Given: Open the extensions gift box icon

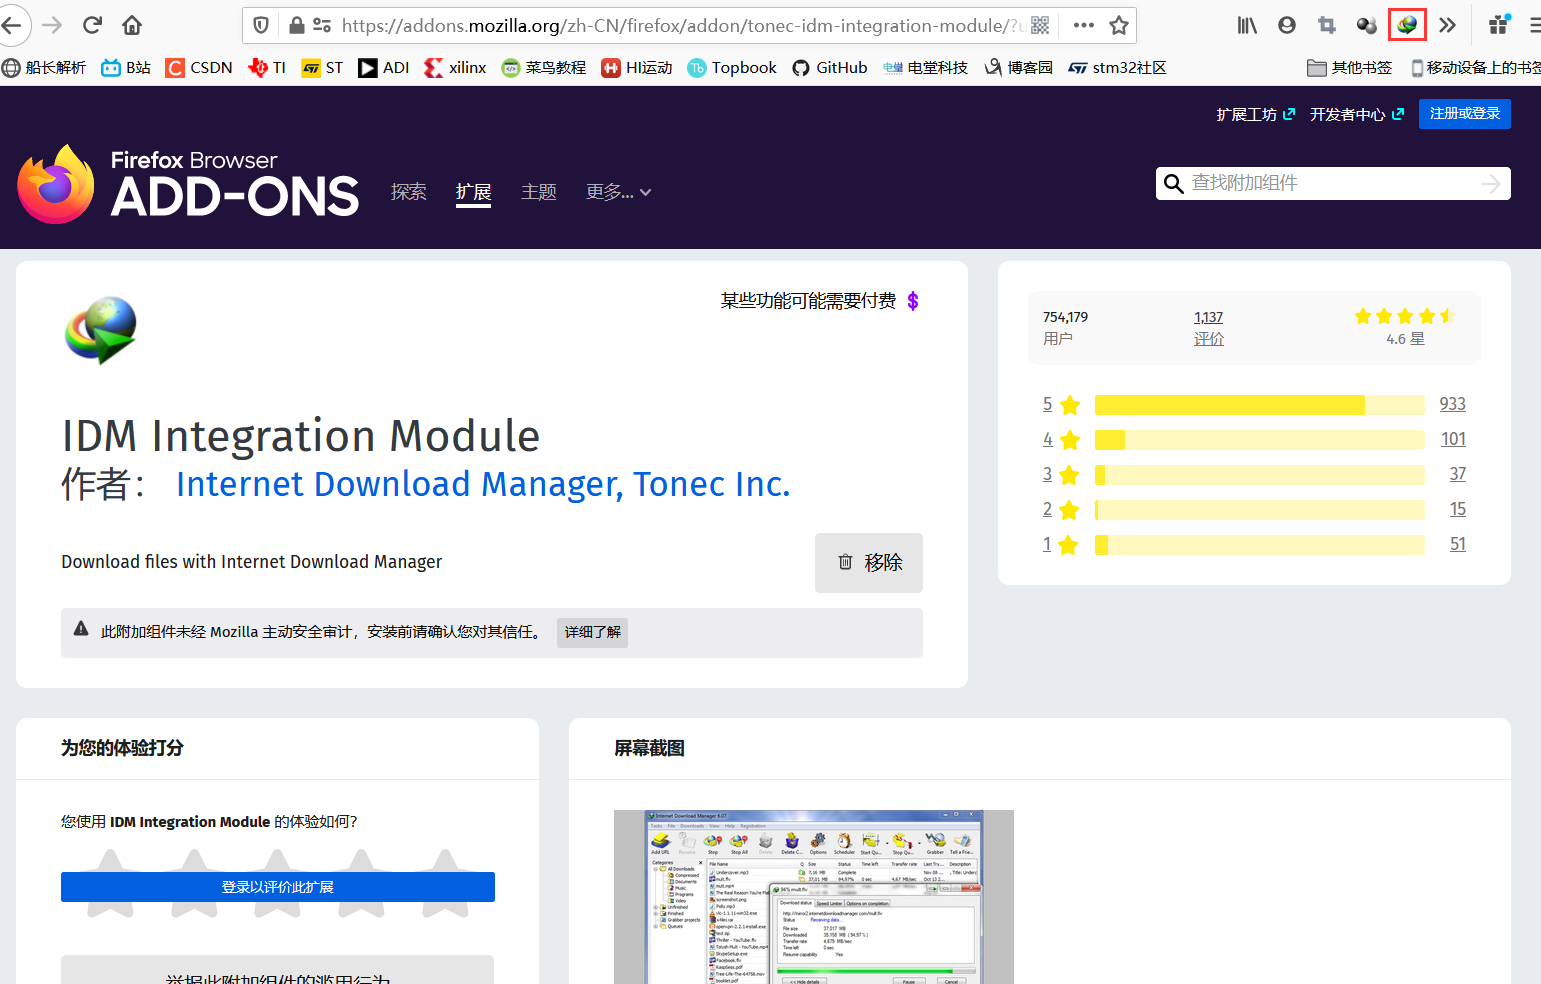Looking at the screenshot, I should click(1499, 25).
